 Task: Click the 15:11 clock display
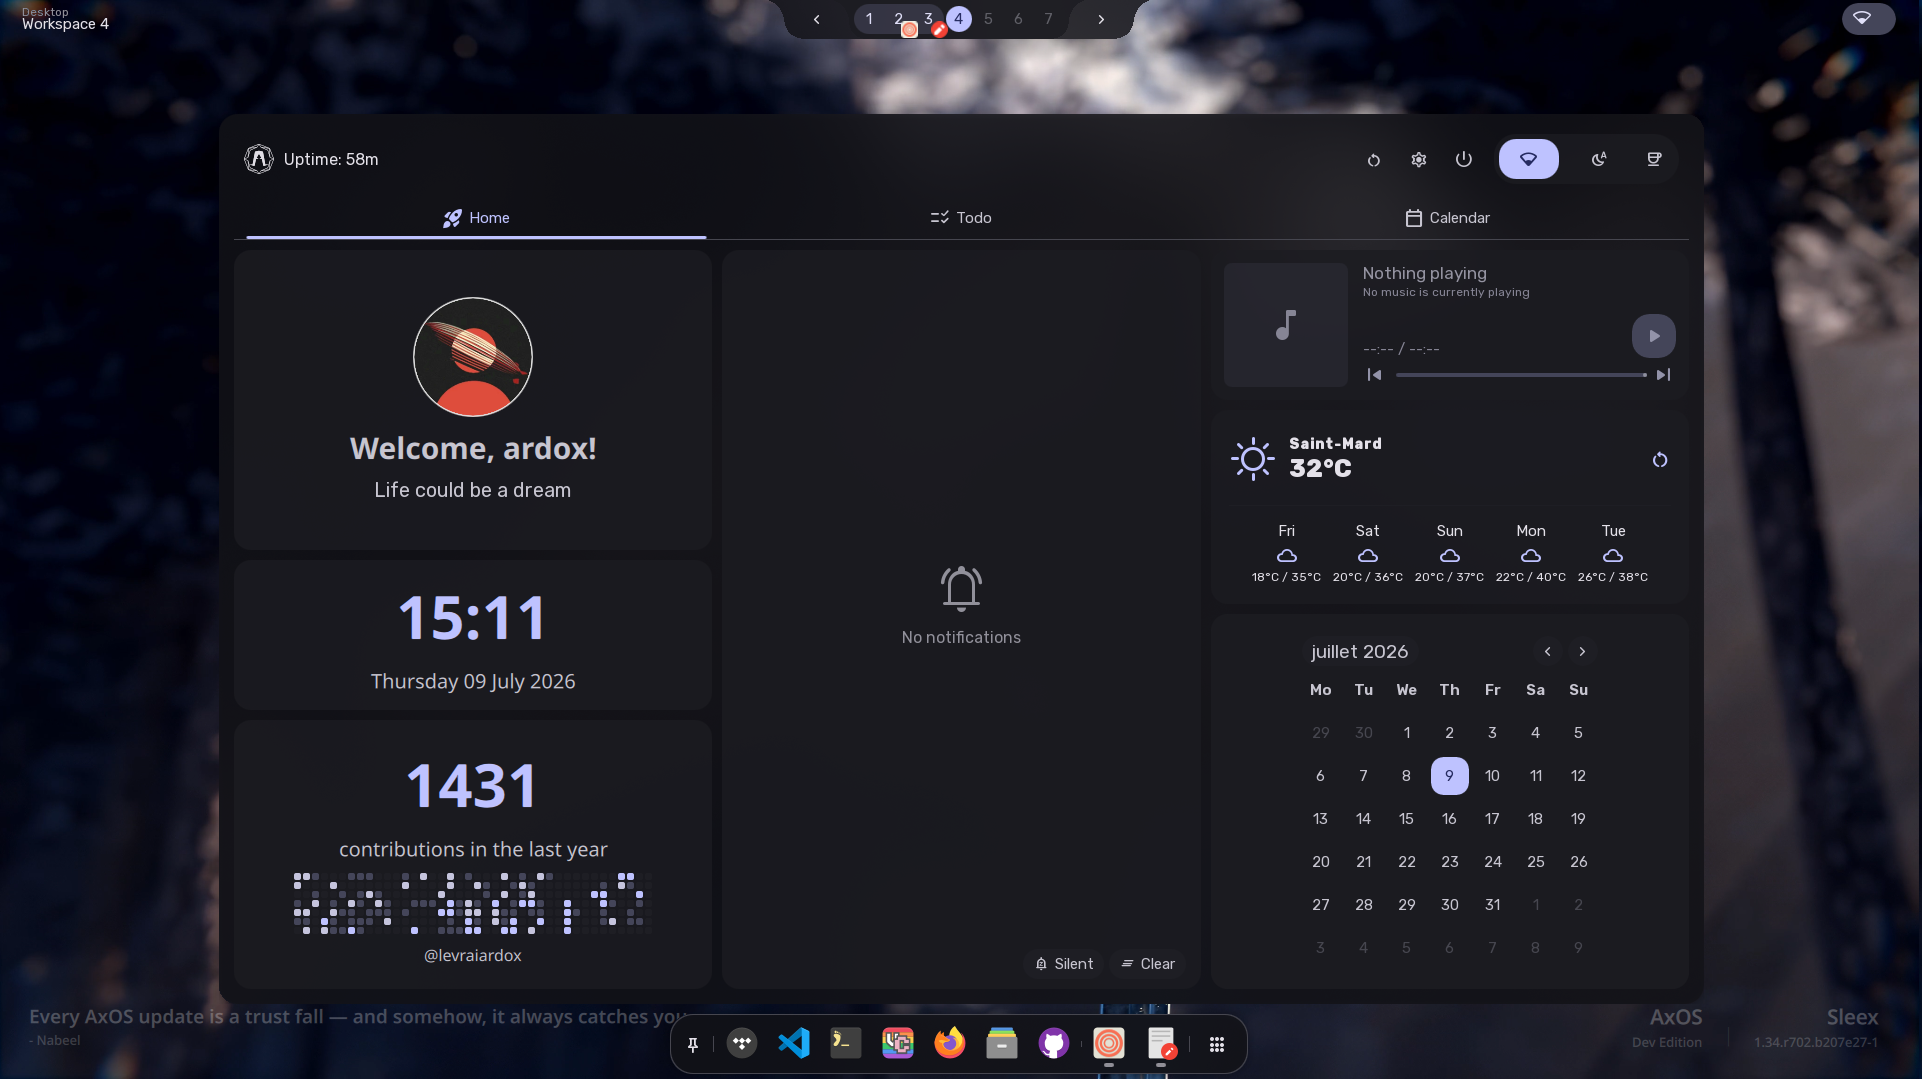click(x=473, y=618)
